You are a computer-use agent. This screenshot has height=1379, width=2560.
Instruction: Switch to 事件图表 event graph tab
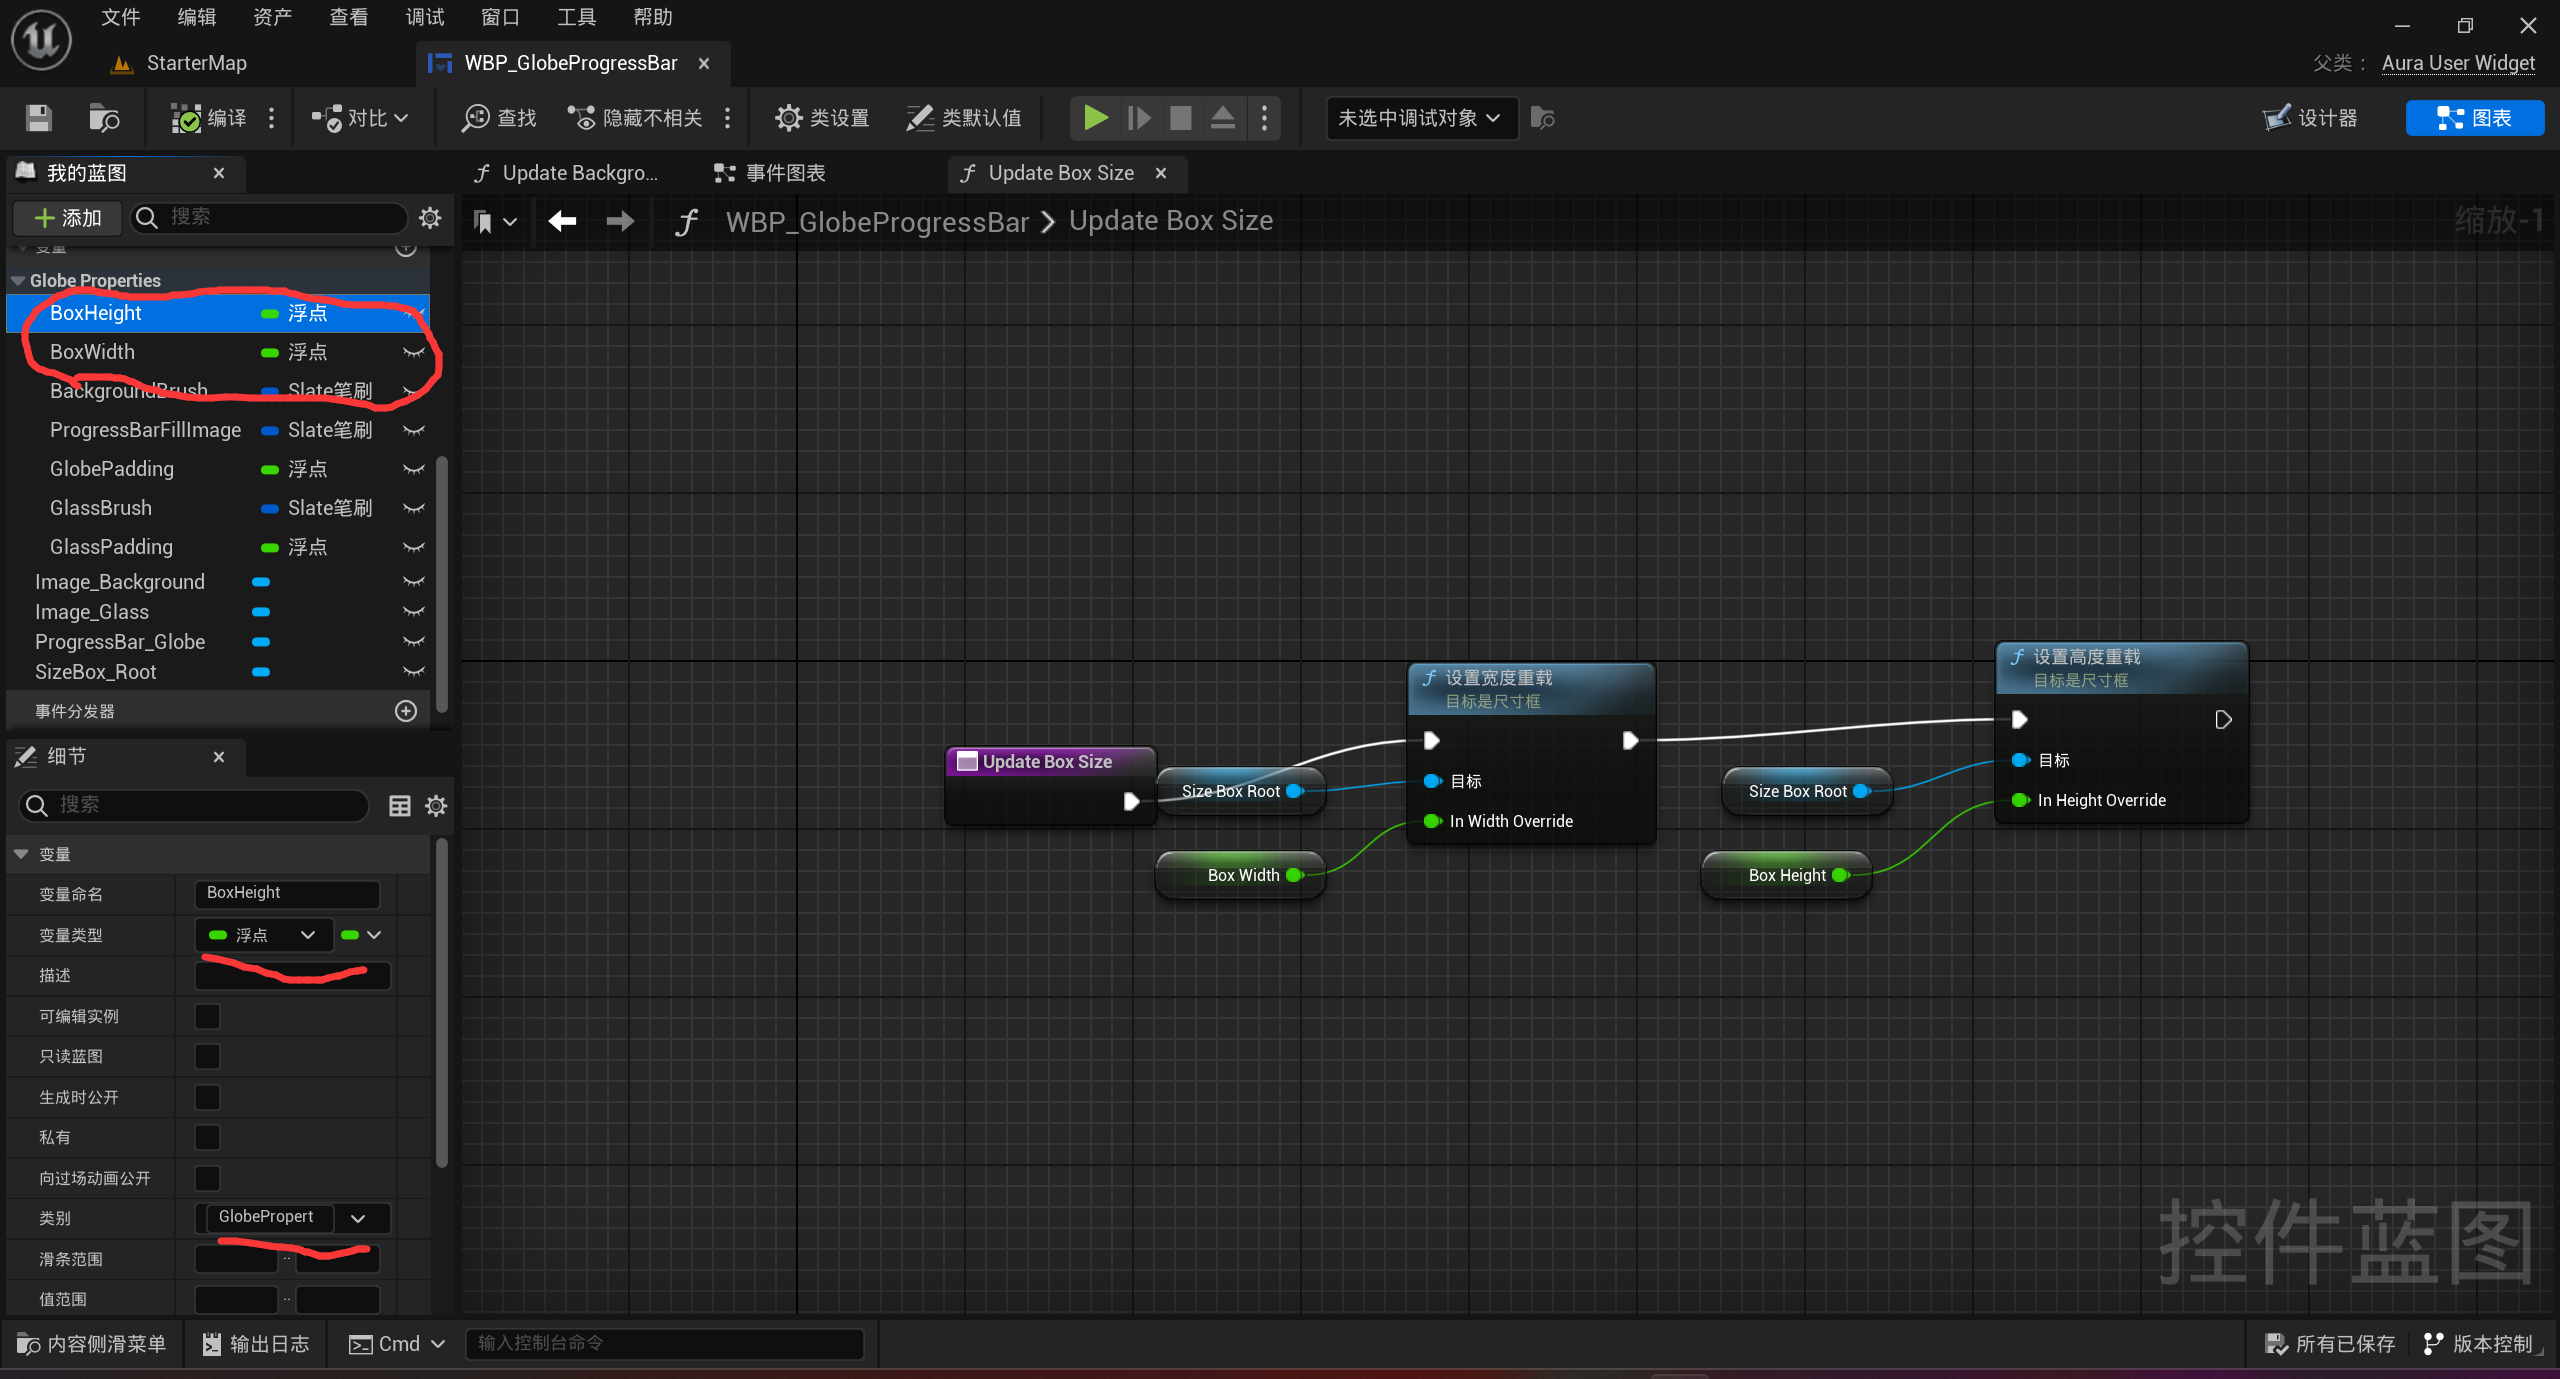pos(770,173)
